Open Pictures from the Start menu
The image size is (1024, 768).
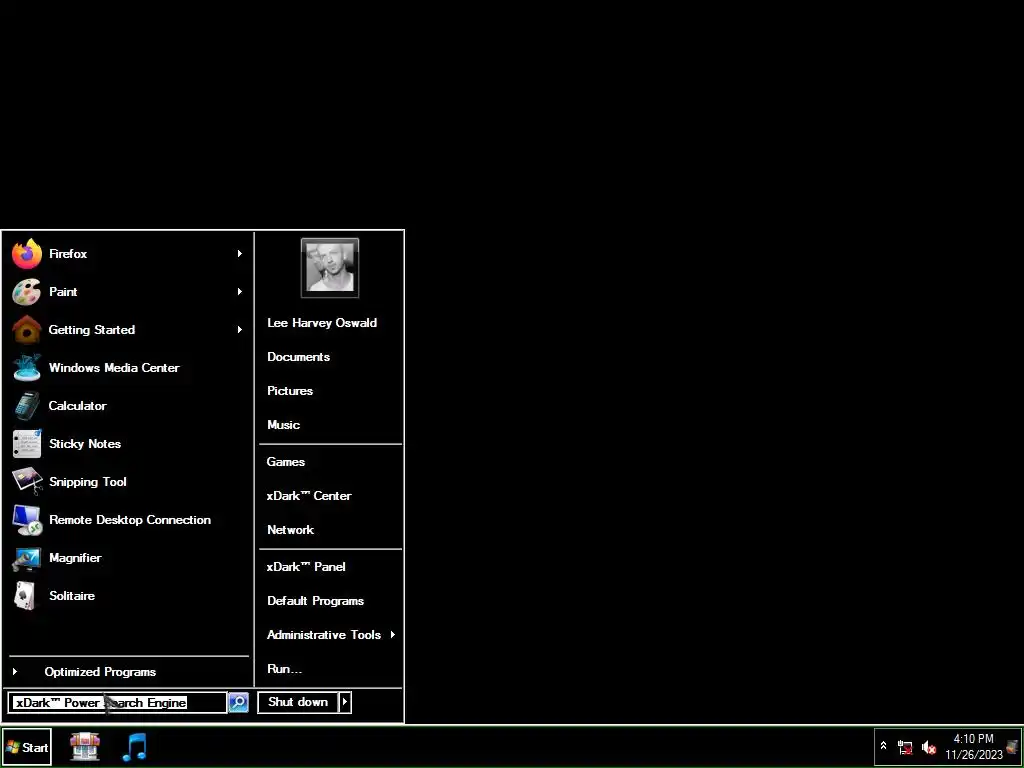coord(290,391)
